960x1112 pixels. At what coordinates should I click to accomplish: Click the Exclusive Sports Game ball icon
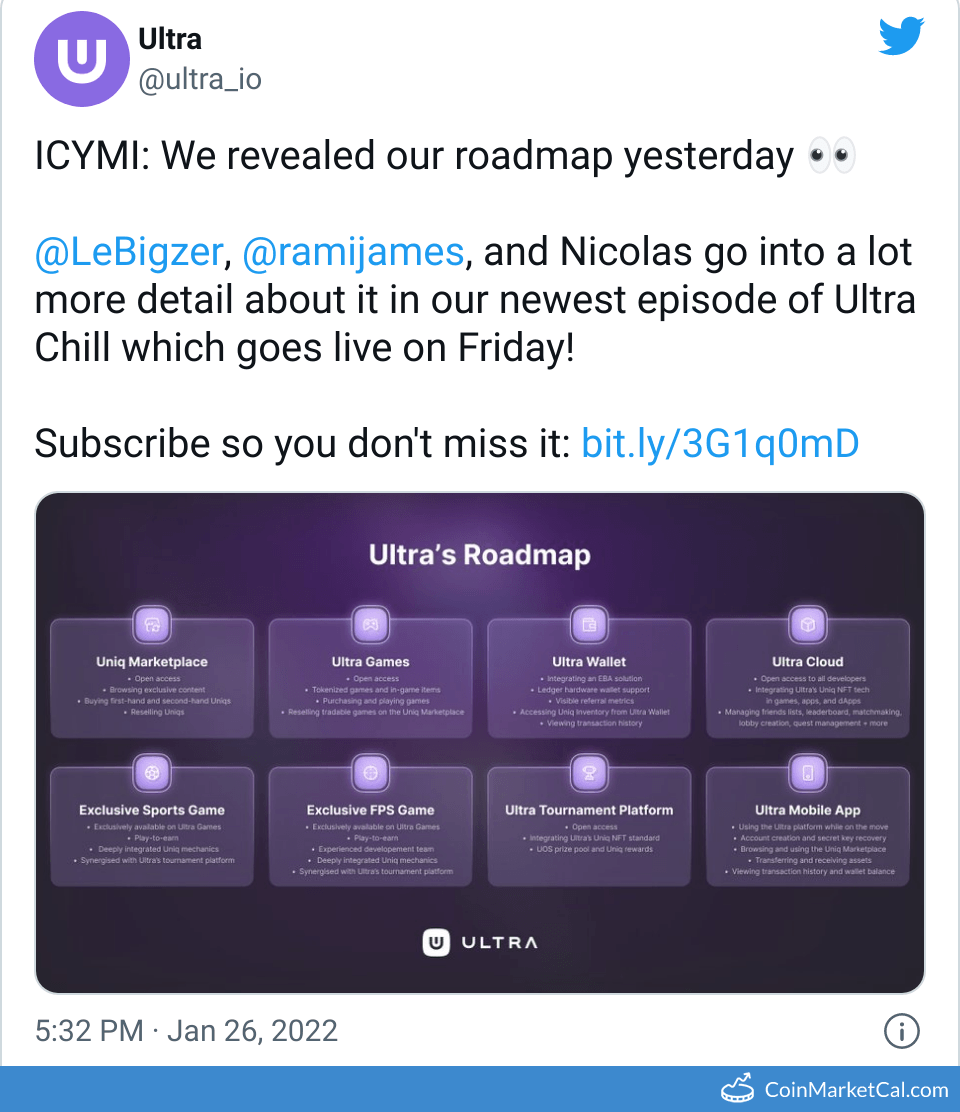pyautogui.click(x=152, y=772)
